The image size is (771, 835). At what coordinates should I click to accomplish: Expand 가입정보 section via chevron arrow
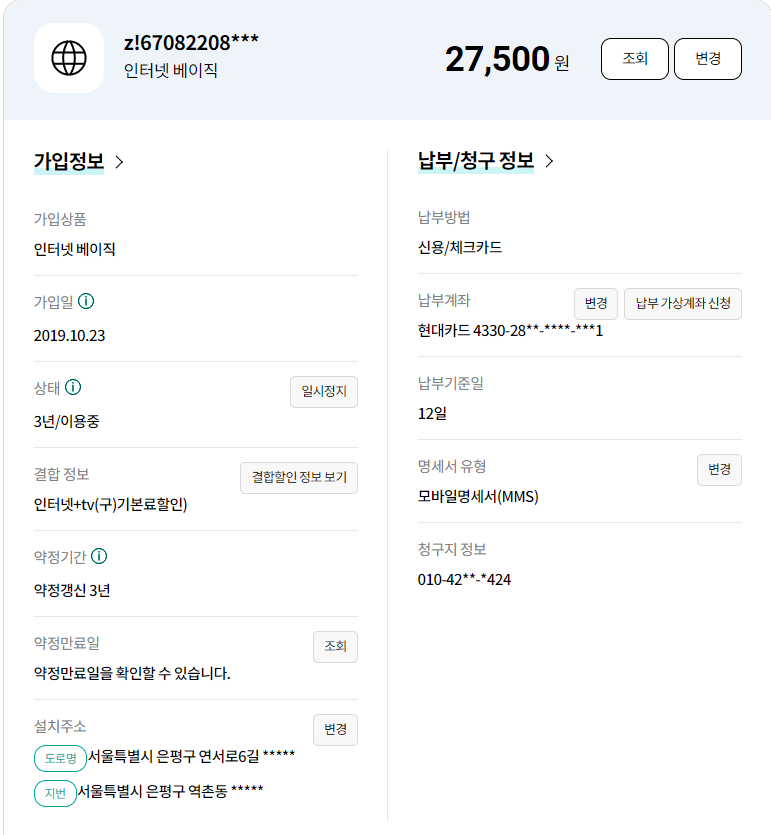point(119,162)
